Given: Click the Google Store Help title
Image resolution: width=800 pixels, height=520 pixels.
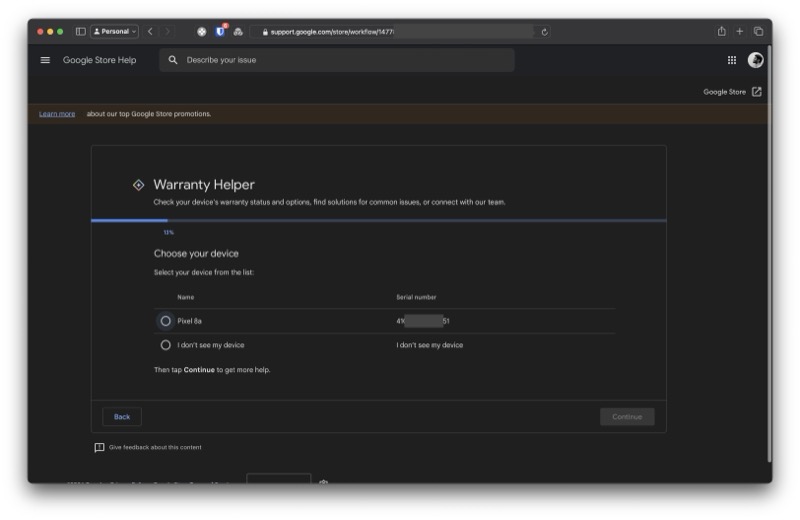Looking at the screenshot, I should (99, 60).
